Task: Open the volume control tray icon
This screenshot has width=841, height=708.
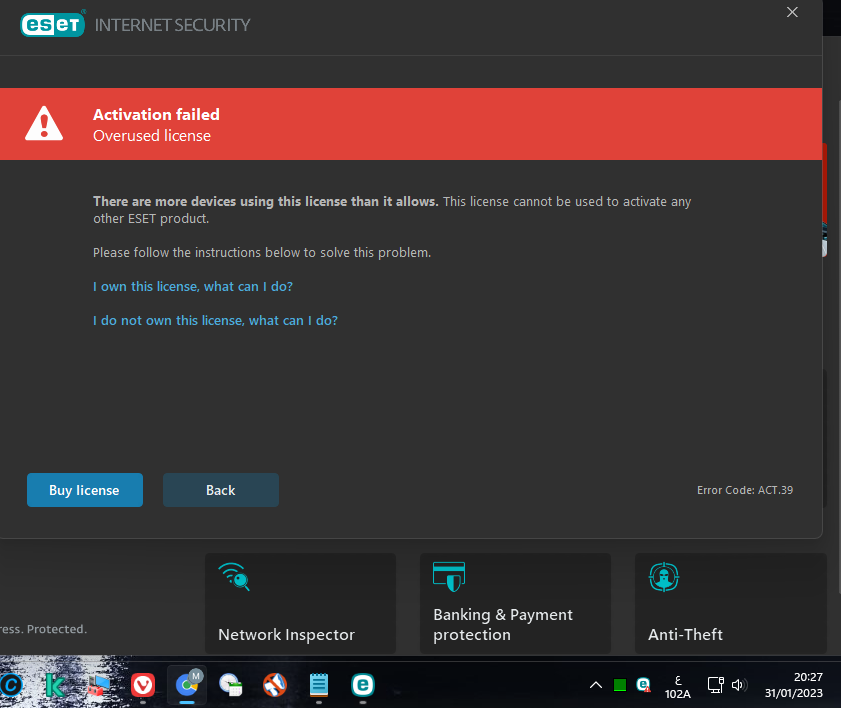Action: point(739,685)
